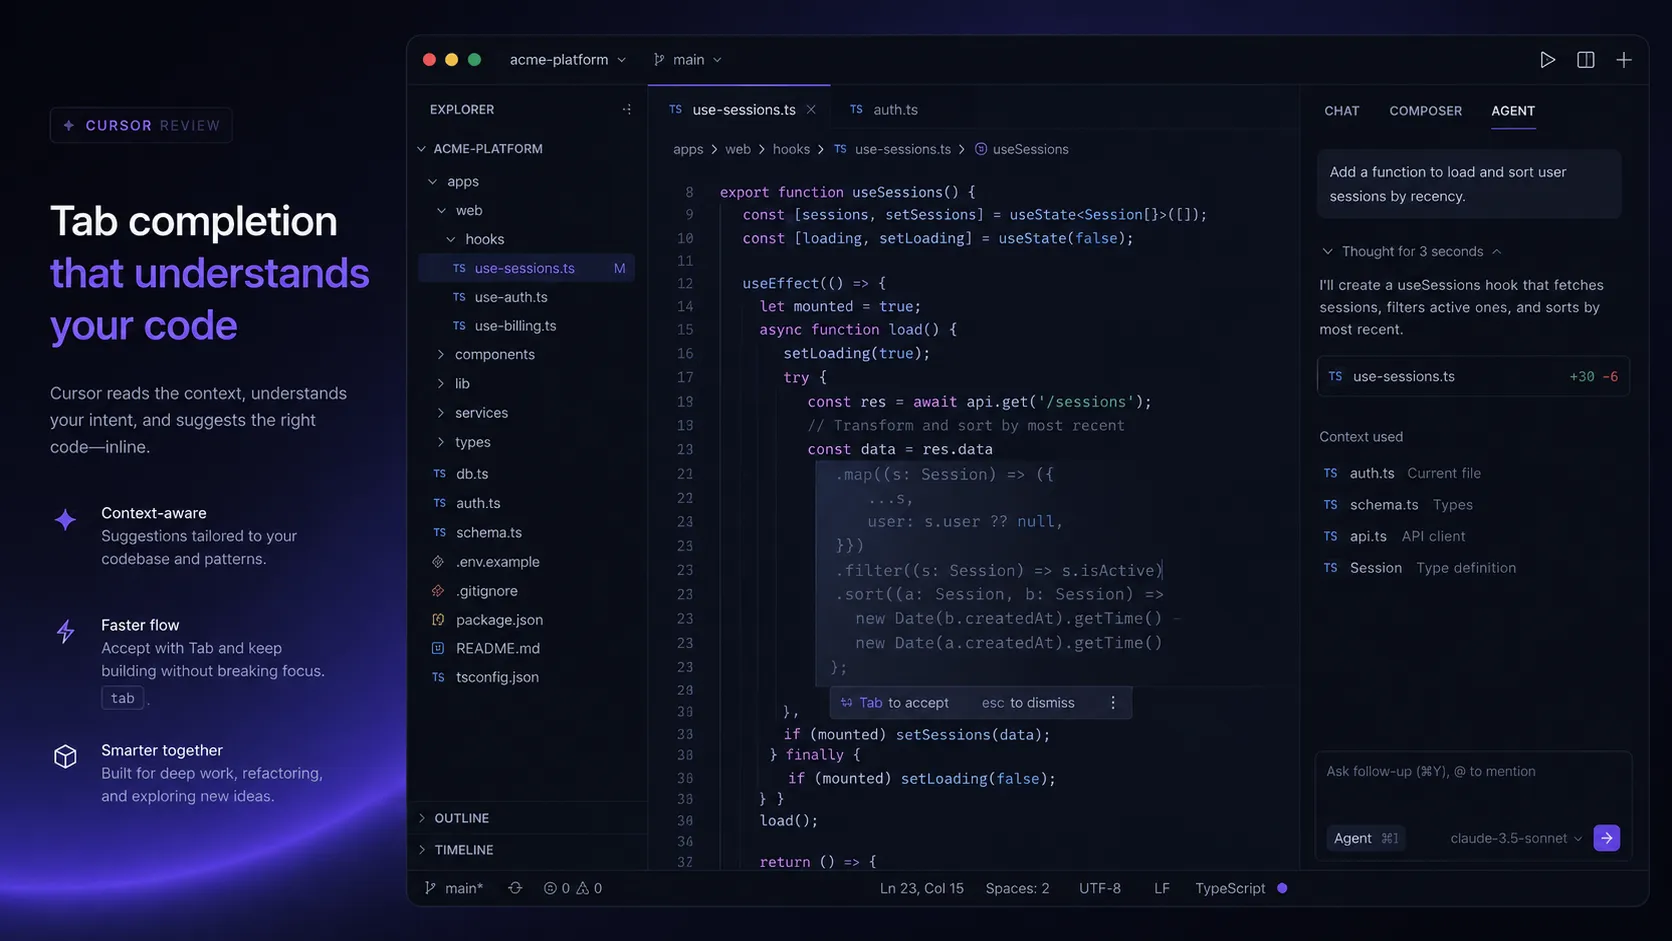The image size is (1672, 941).
Task: Click the apps breadcrumb segment
Action: (688, 149)
